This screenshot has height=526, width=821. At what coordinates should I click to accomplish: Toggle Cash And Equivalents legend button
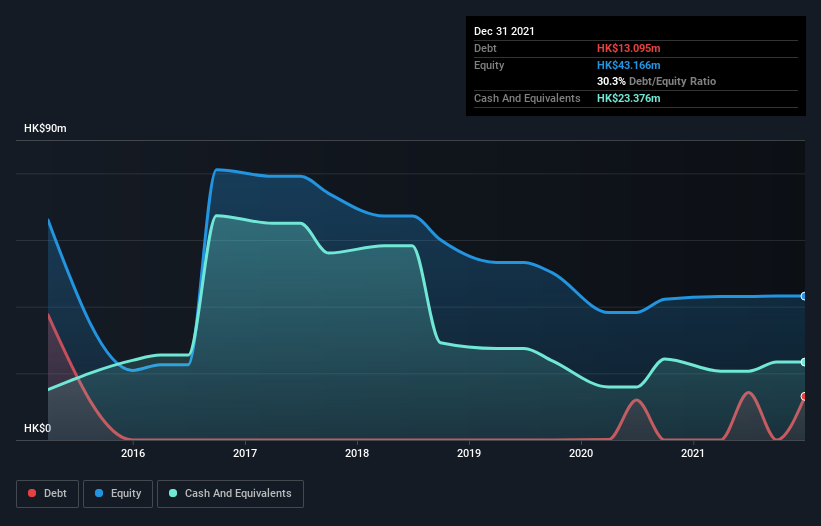[230, 494]
